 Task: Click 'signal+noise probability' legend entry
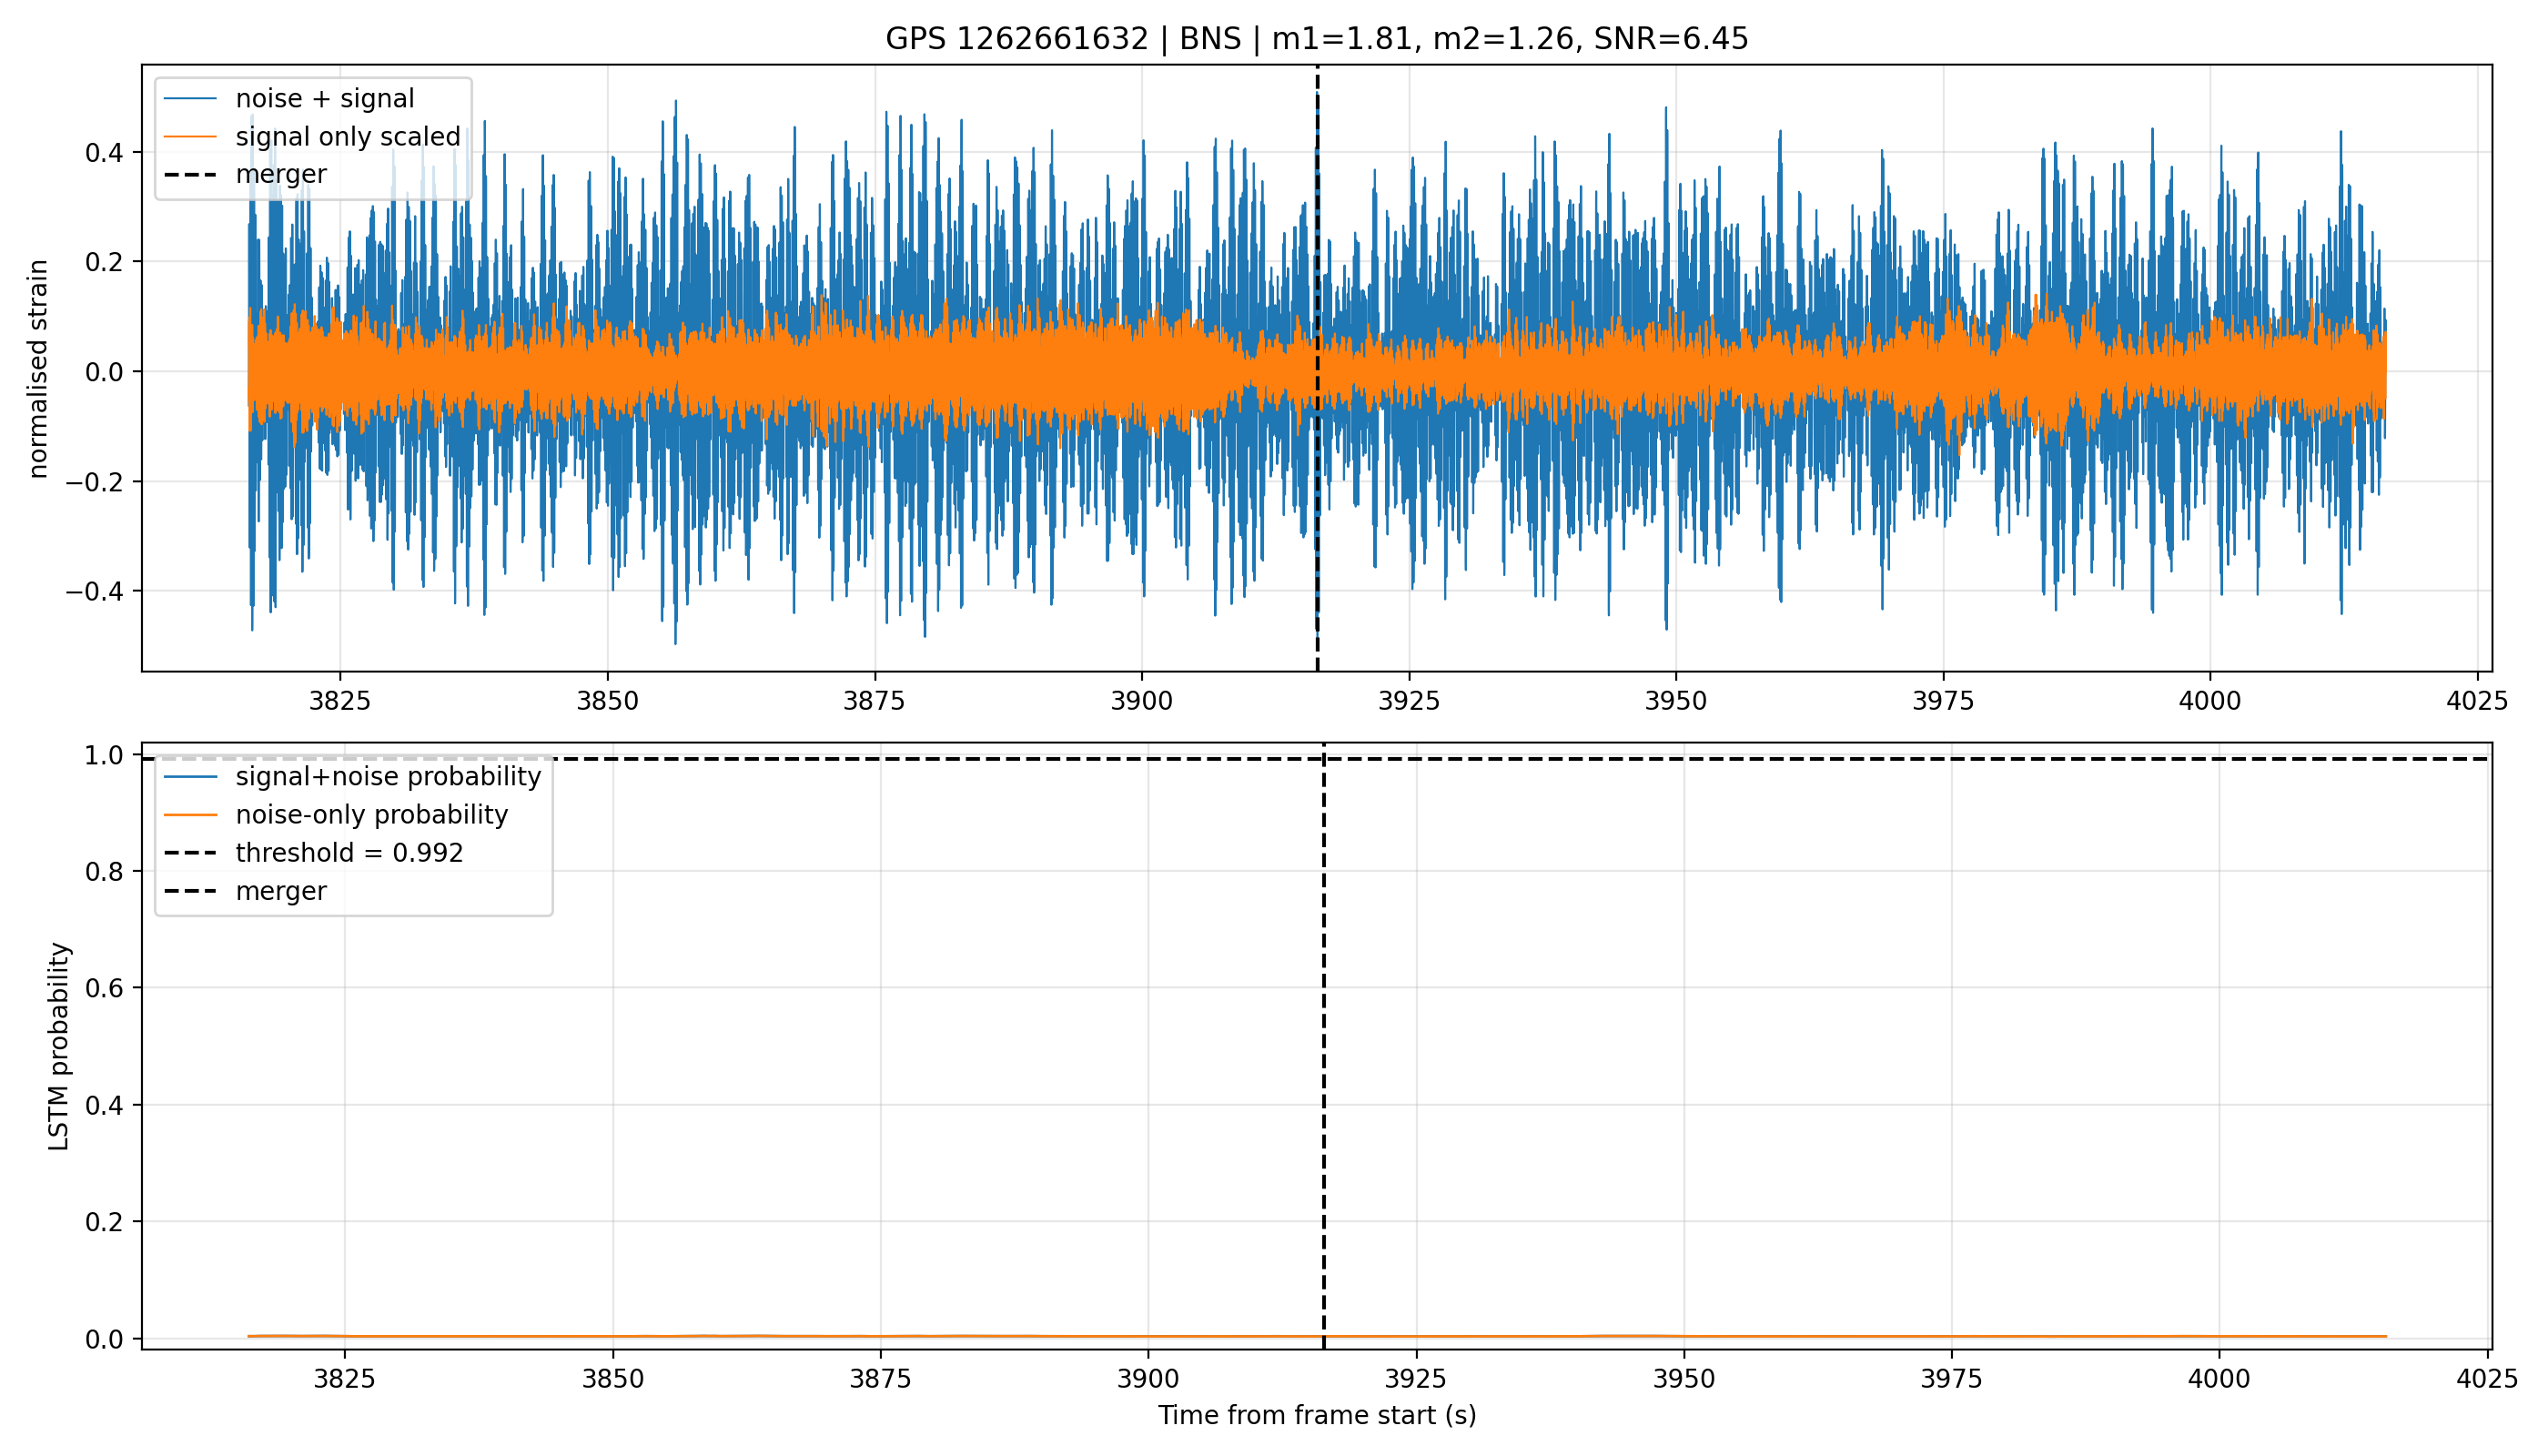(388, 777)
